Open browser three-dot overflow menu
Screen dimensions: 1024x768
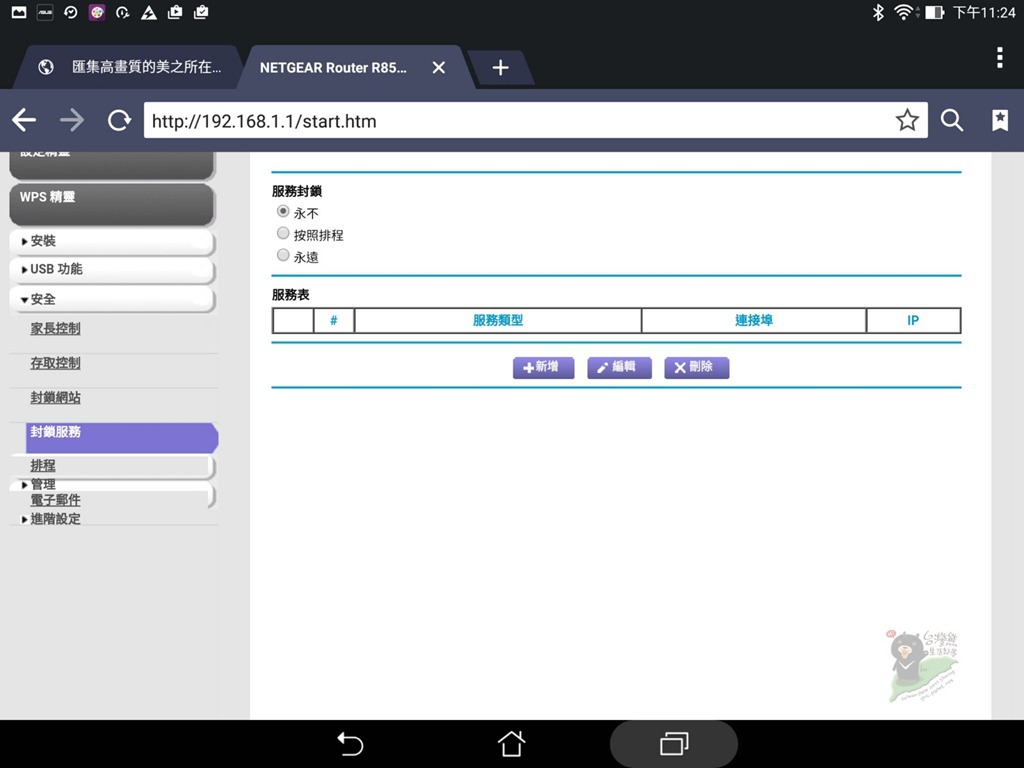[1000, 57]
